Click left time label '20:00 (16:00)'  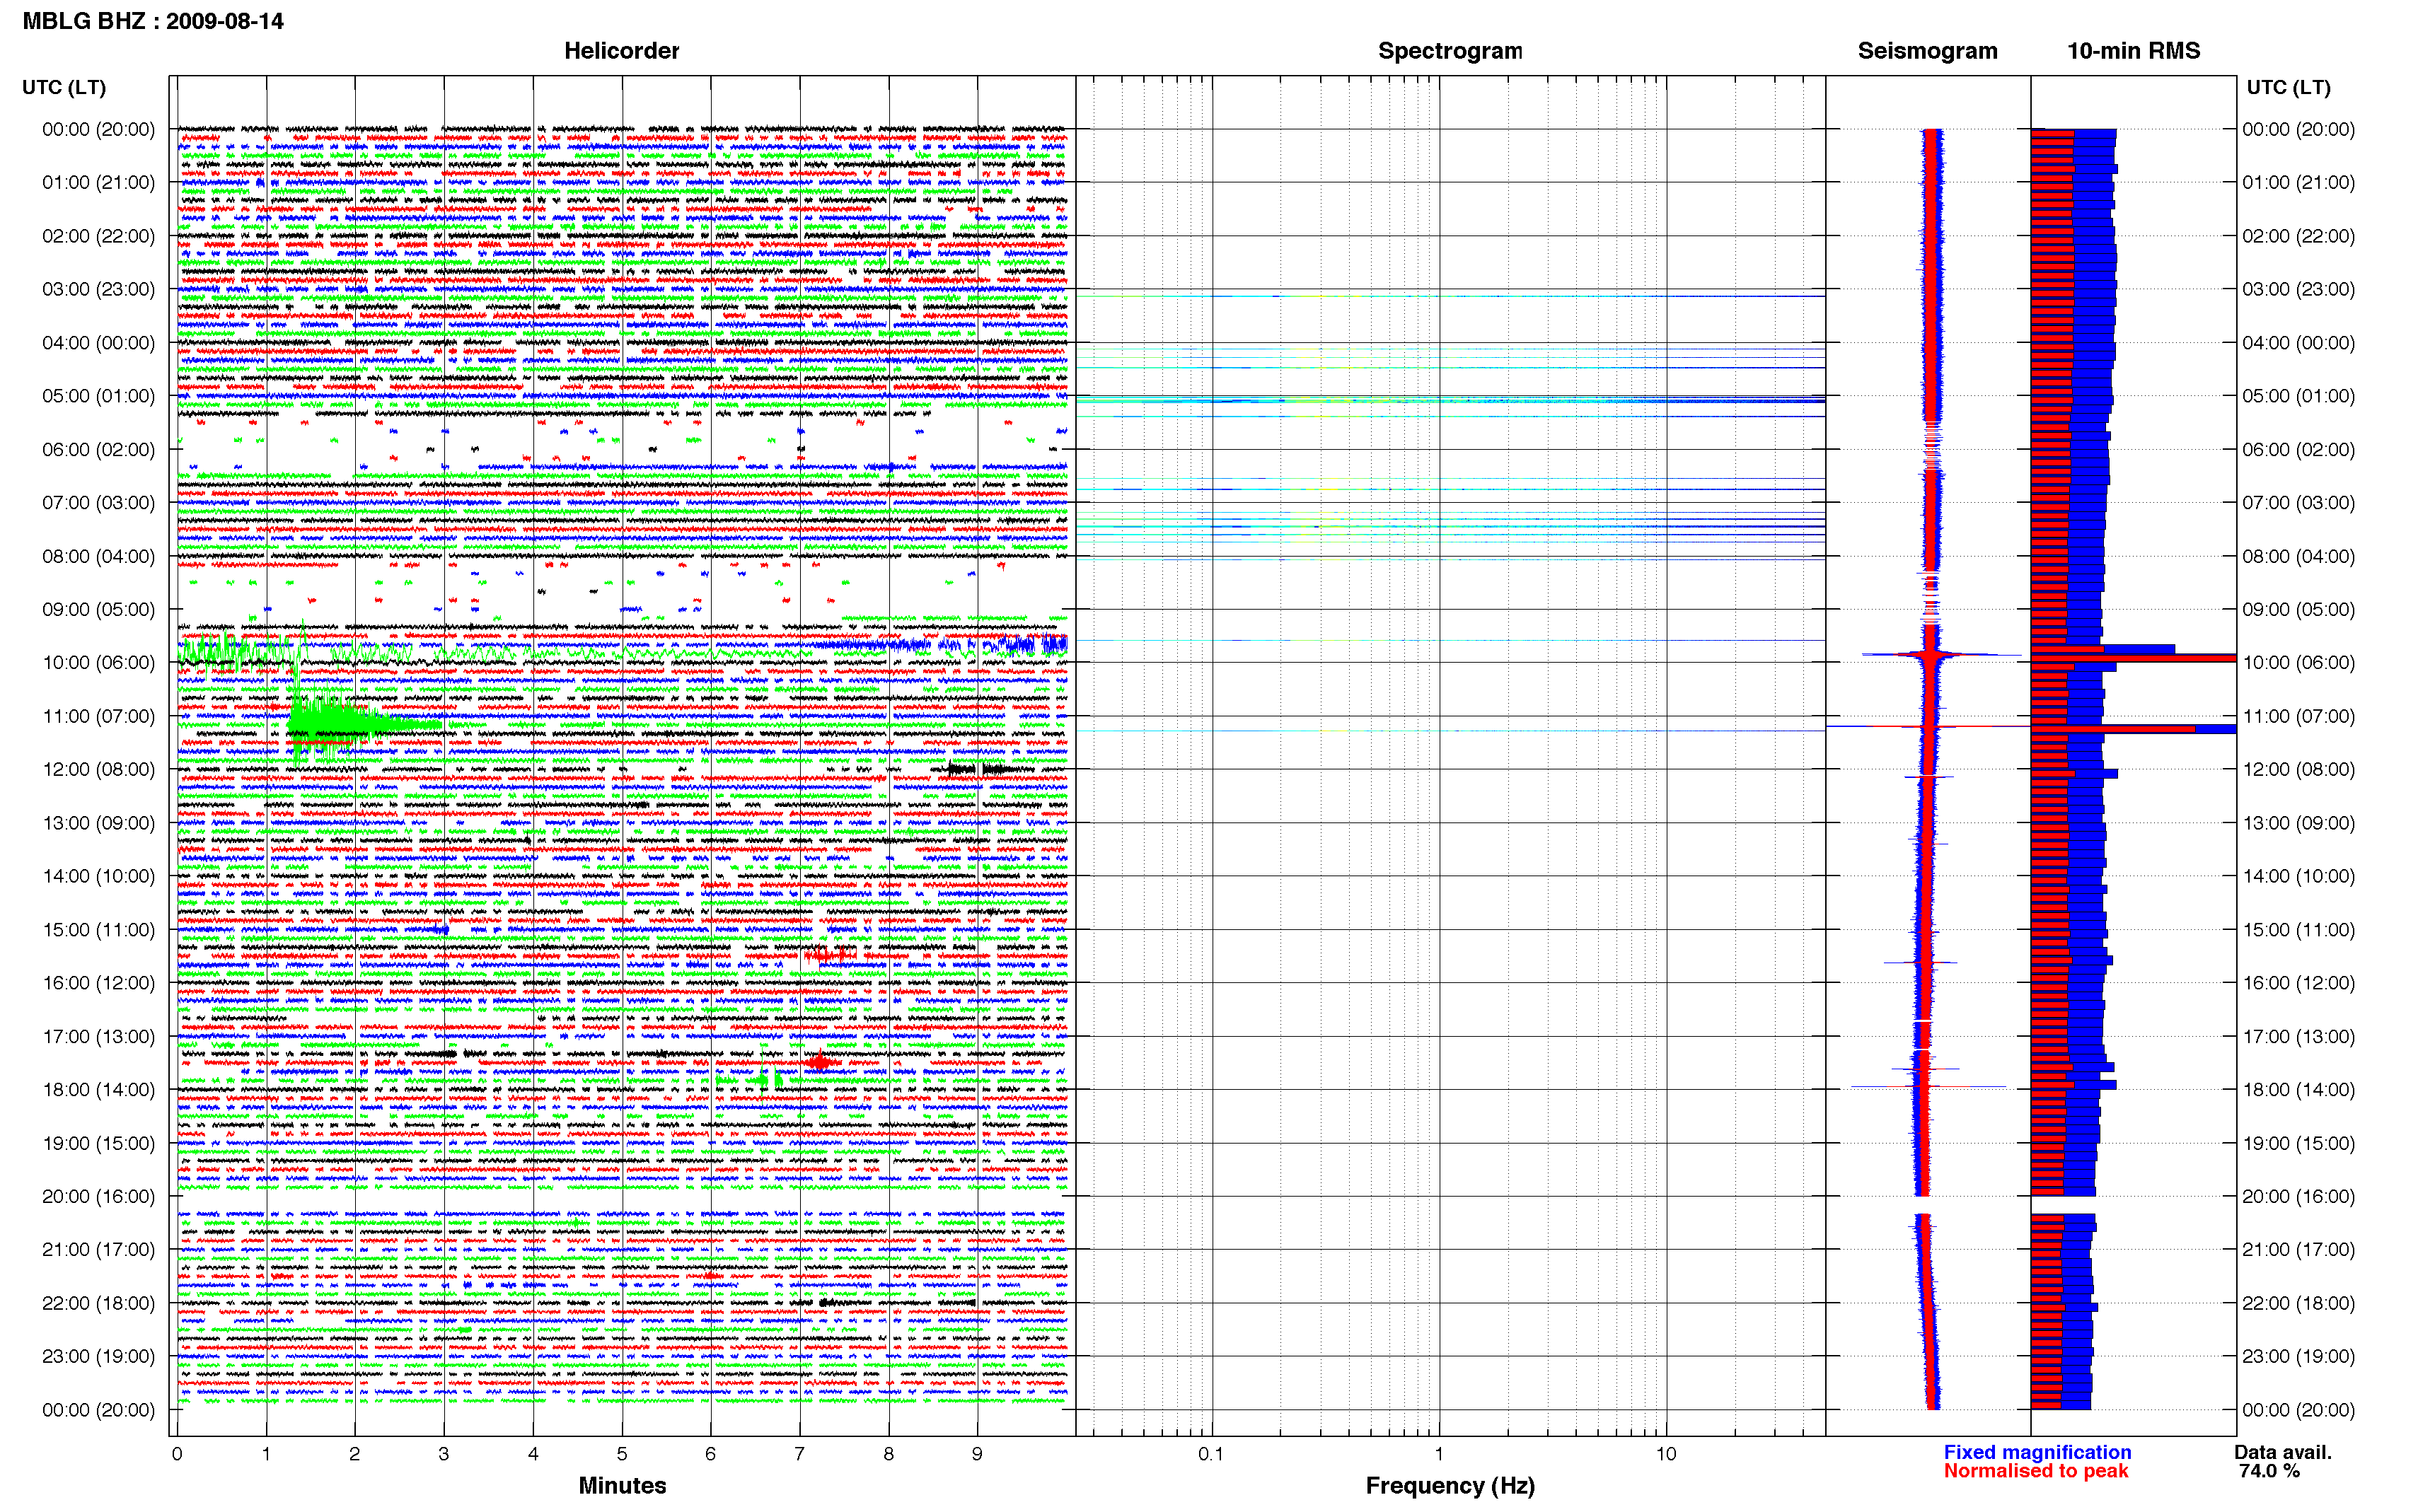[x=98, y=1197]
